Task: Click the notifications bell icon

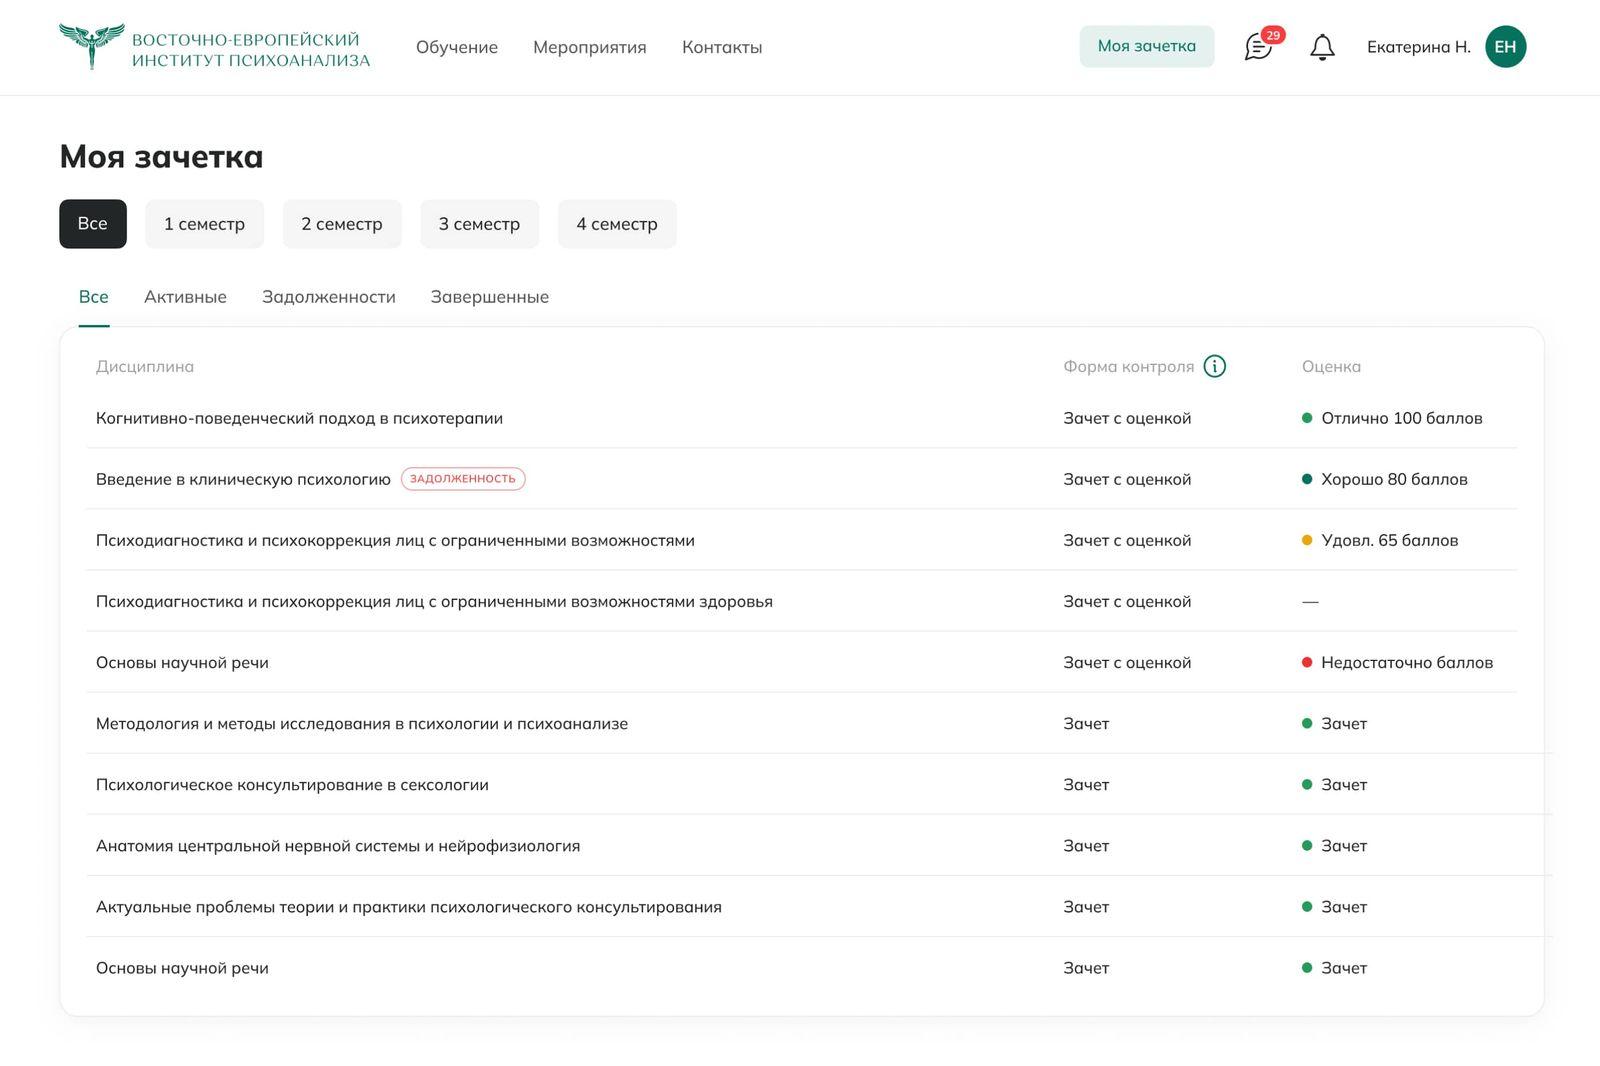Action: 1322,47
